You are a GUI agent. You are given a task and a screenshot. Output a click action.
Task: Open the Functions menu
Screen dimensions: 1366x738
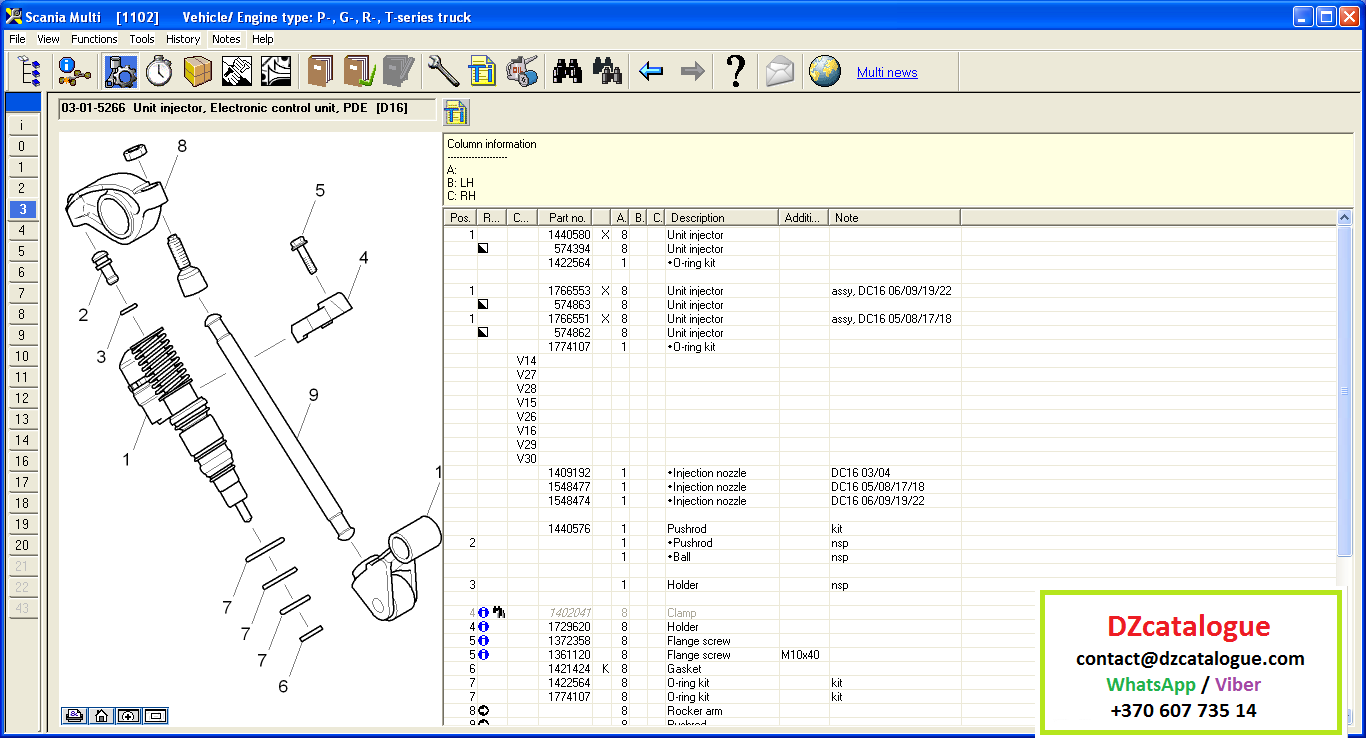(94, 39)
